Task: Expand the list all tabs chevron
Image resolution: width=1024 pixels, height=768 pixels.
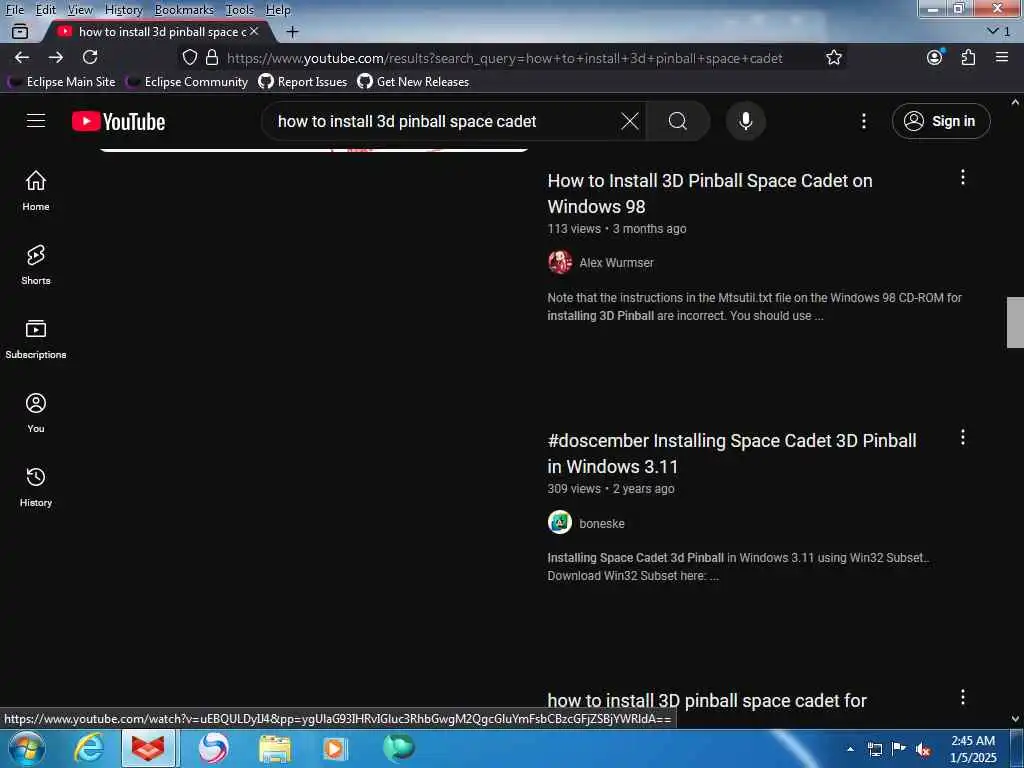Action: click(998, 31)
